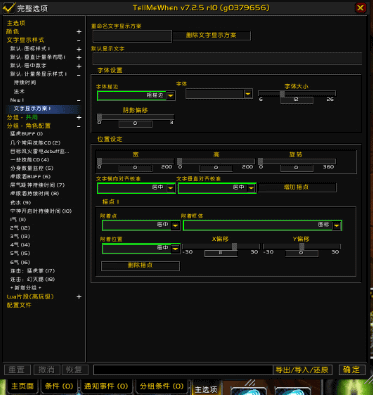The width and height of the screenshot is (373, 395).
Task: Open the font outline (字体描边) dropdown arrow
Action: (x=170, y=96)
